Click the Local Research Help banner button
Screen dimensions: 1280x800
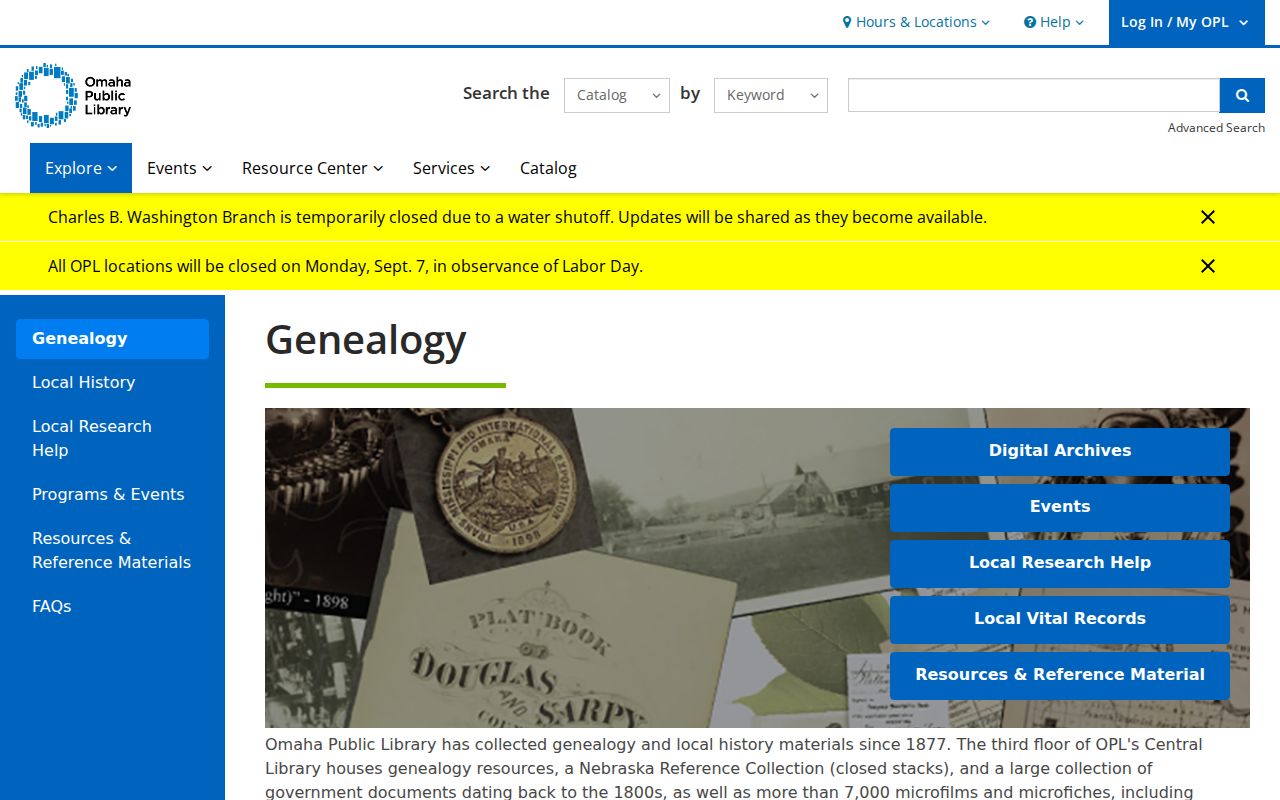click(1060, 563)
